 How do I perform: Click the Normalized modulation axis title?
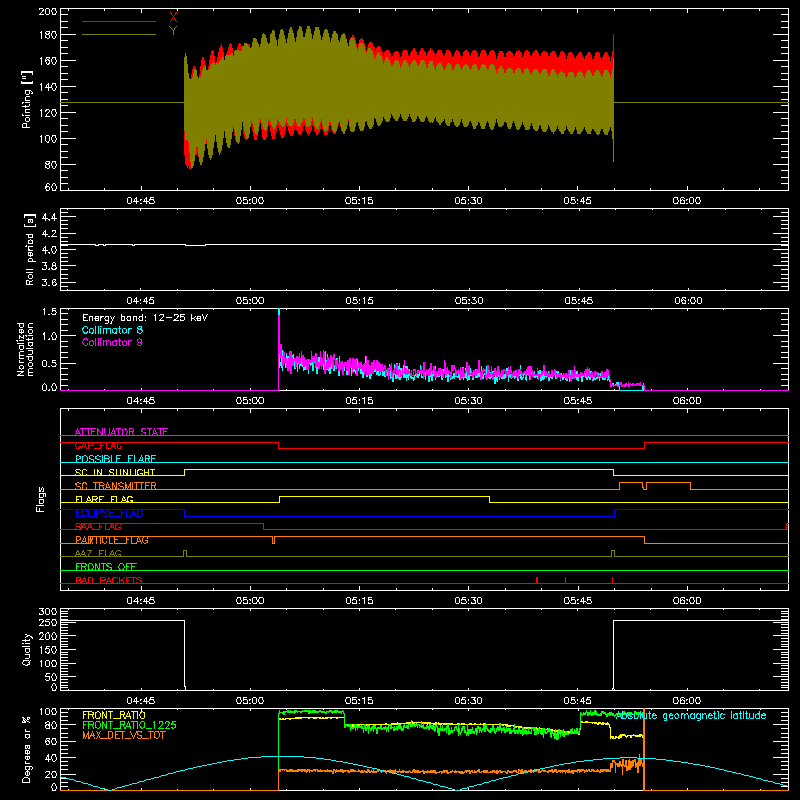coord(25,349)
